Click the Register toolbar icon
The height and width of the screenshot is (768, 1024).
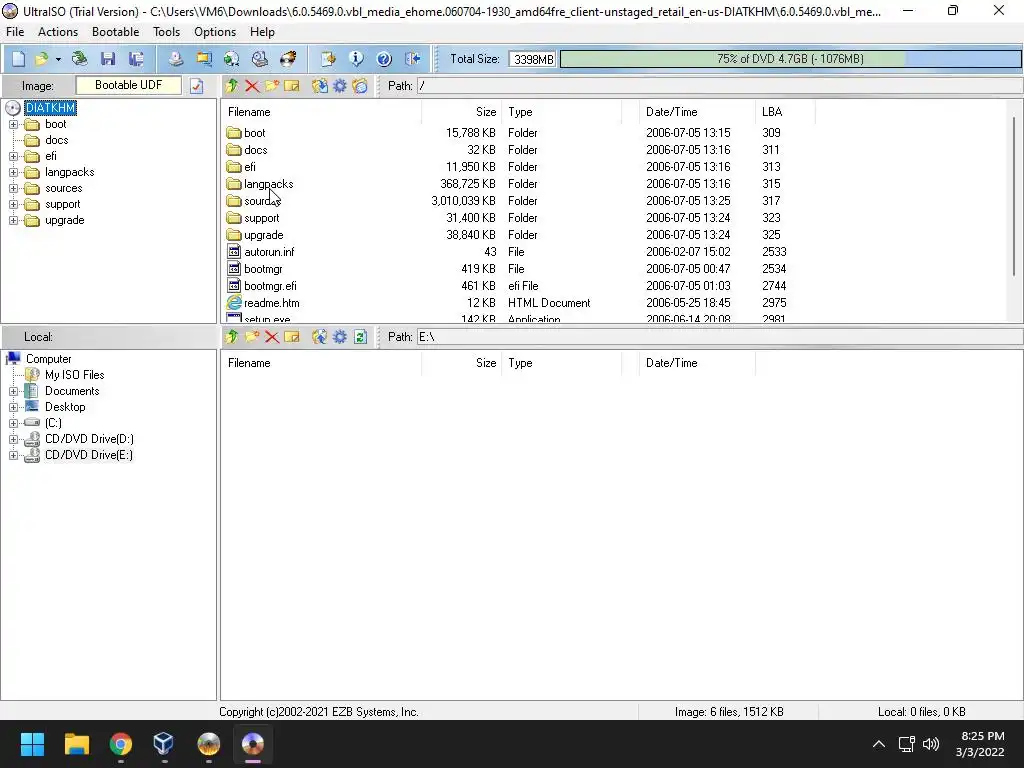click(328, 59)
